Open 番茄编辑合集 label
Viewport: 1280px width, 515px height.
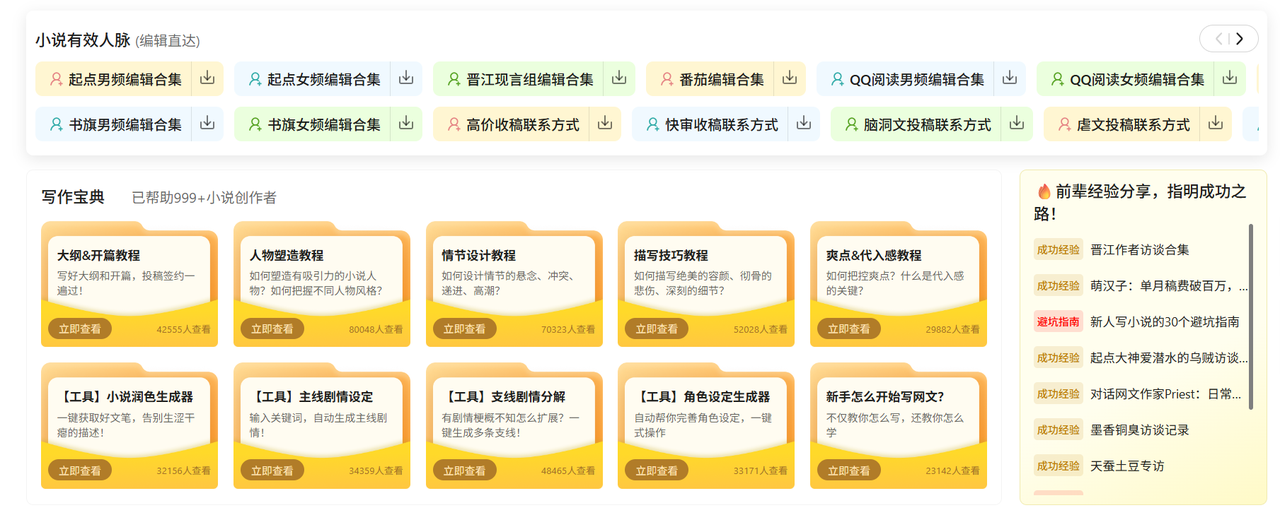click(x=721, y=79)
